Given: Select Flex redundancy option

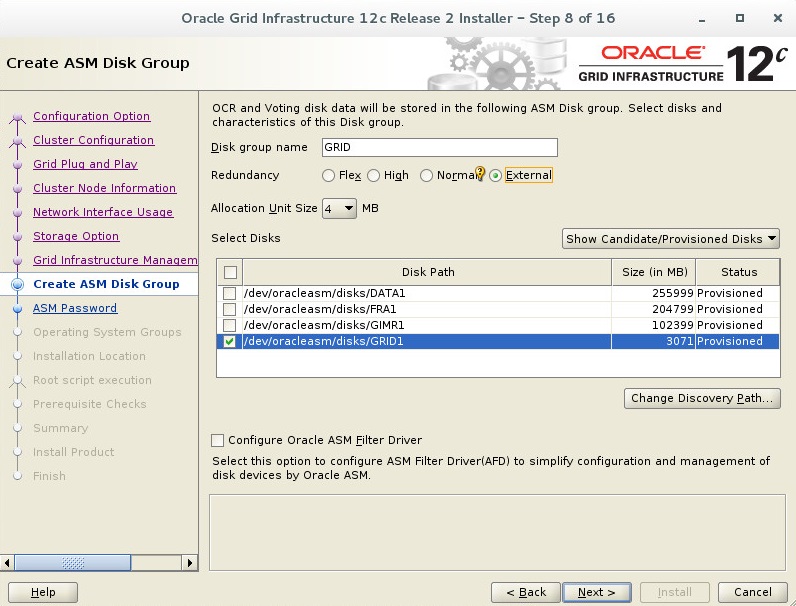Looking at the screenshot, I should click(328, 176).
